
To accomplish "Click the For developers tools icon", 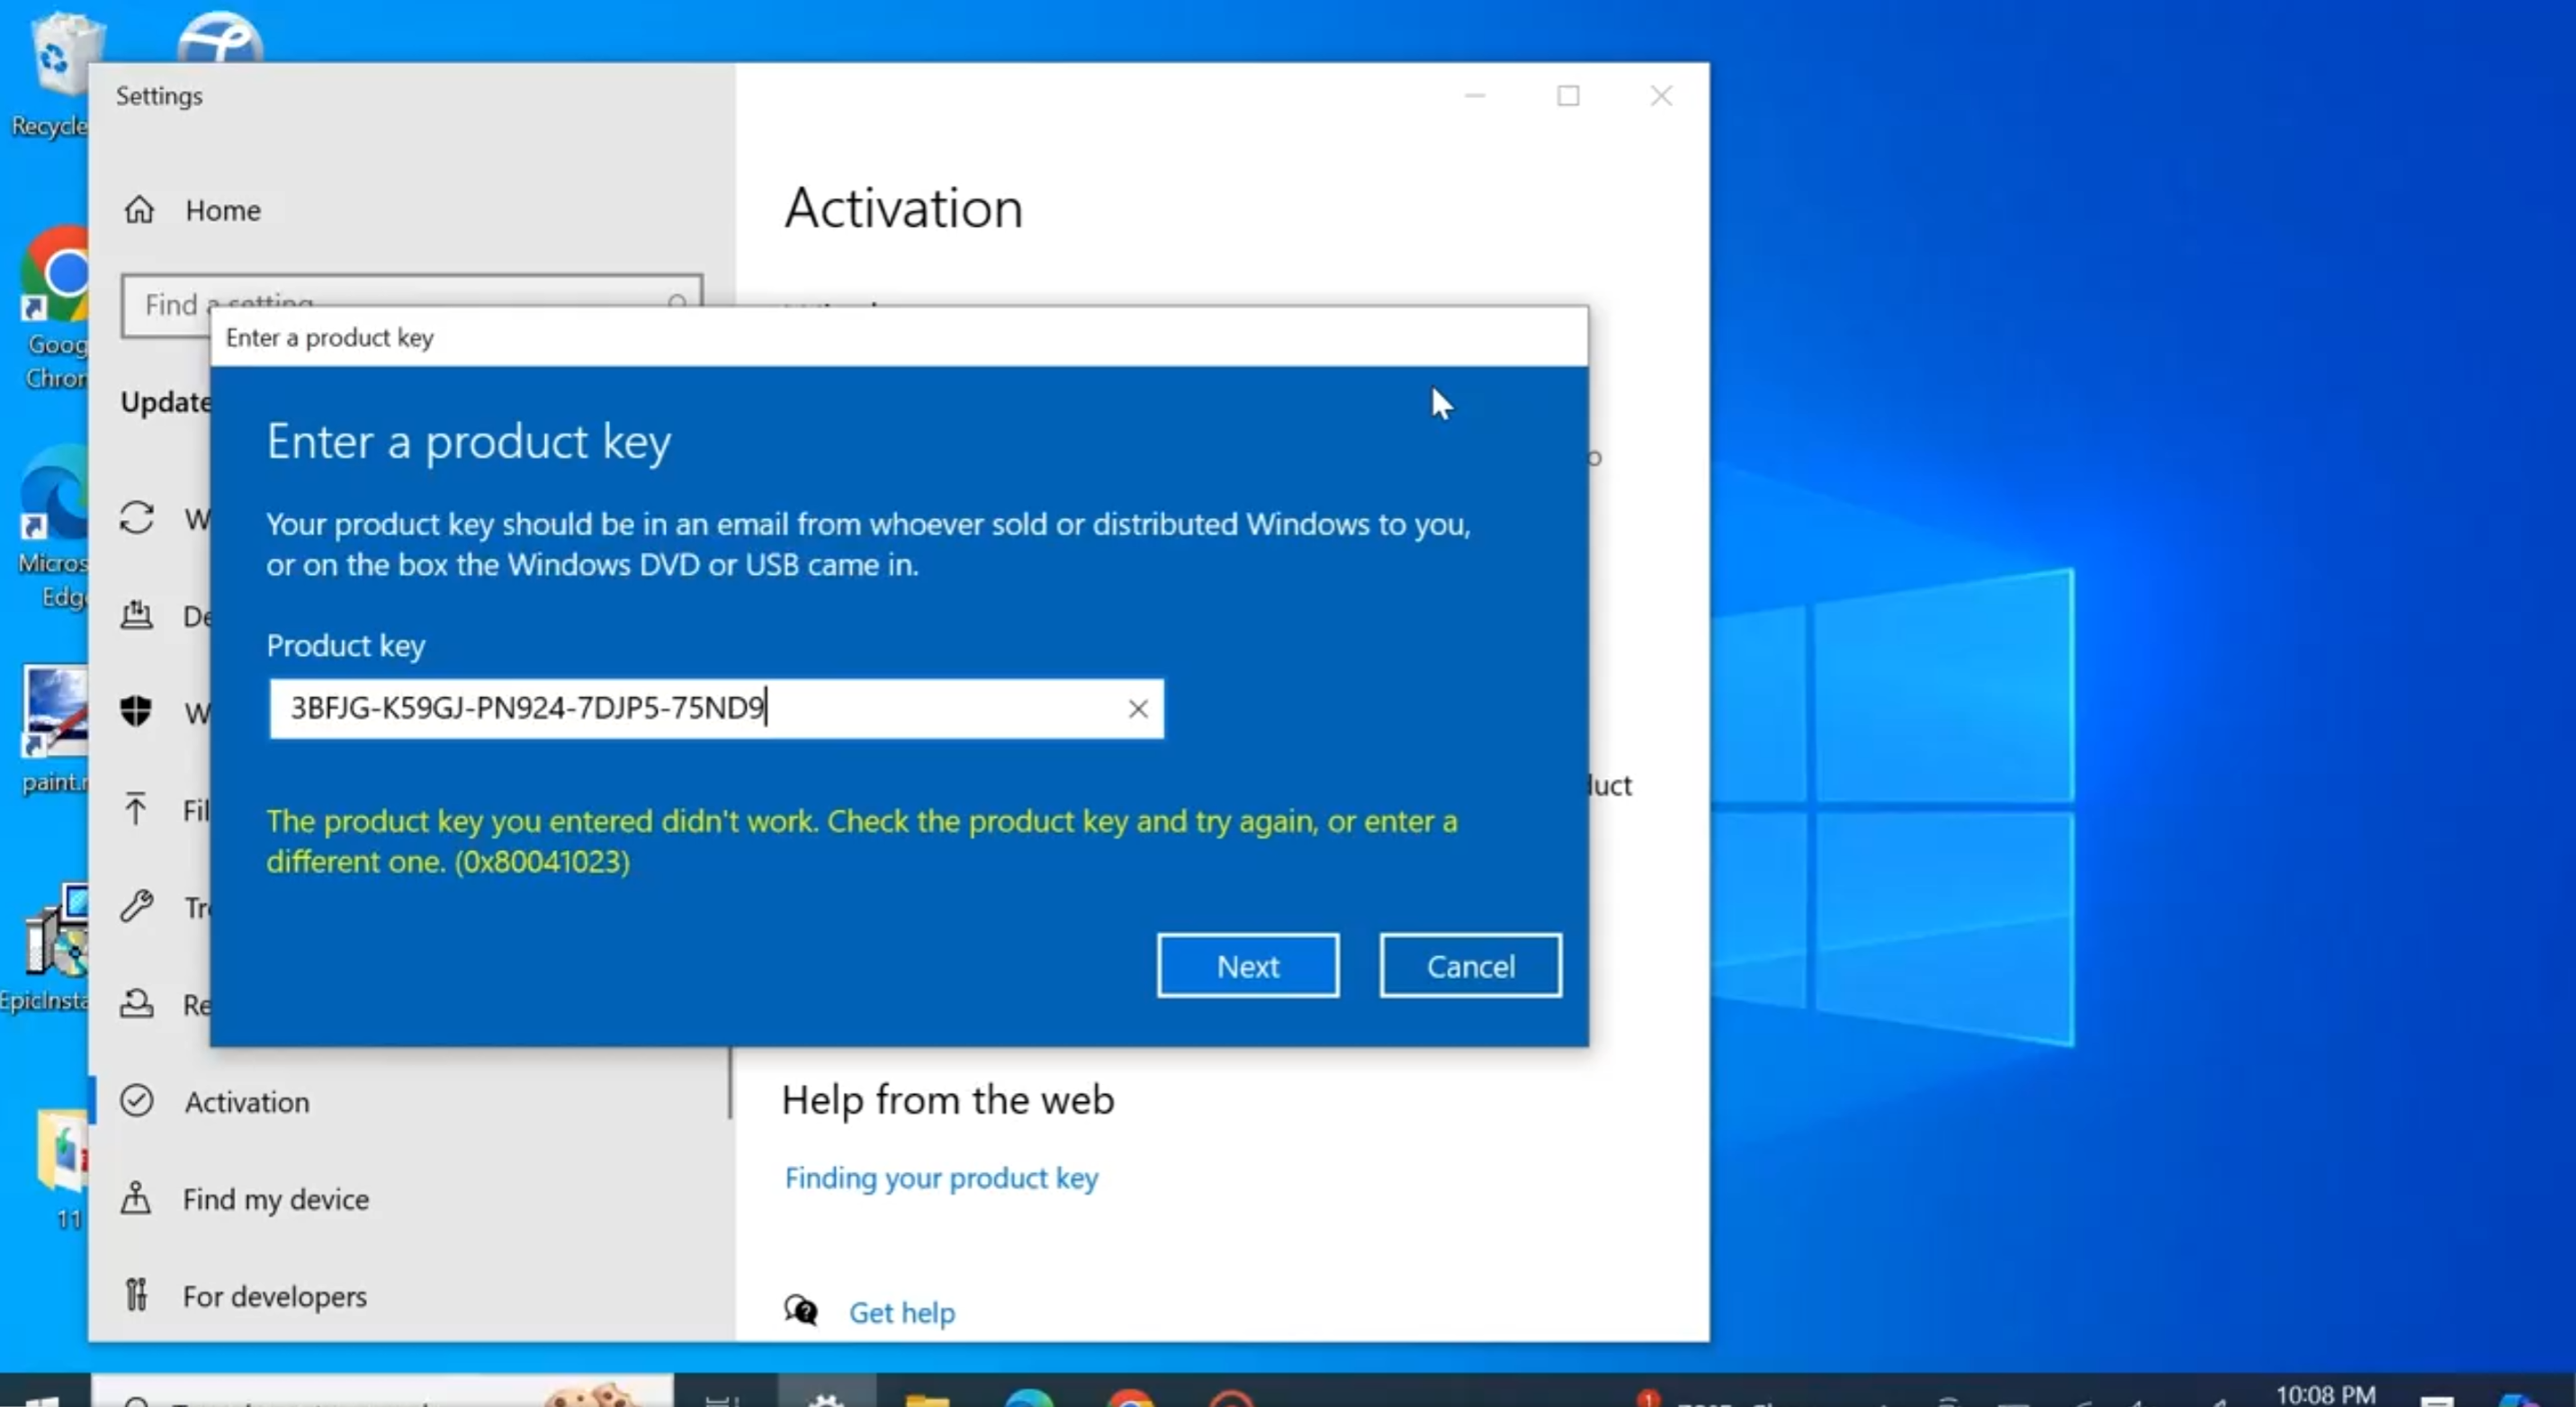I will pos(136,1294).
